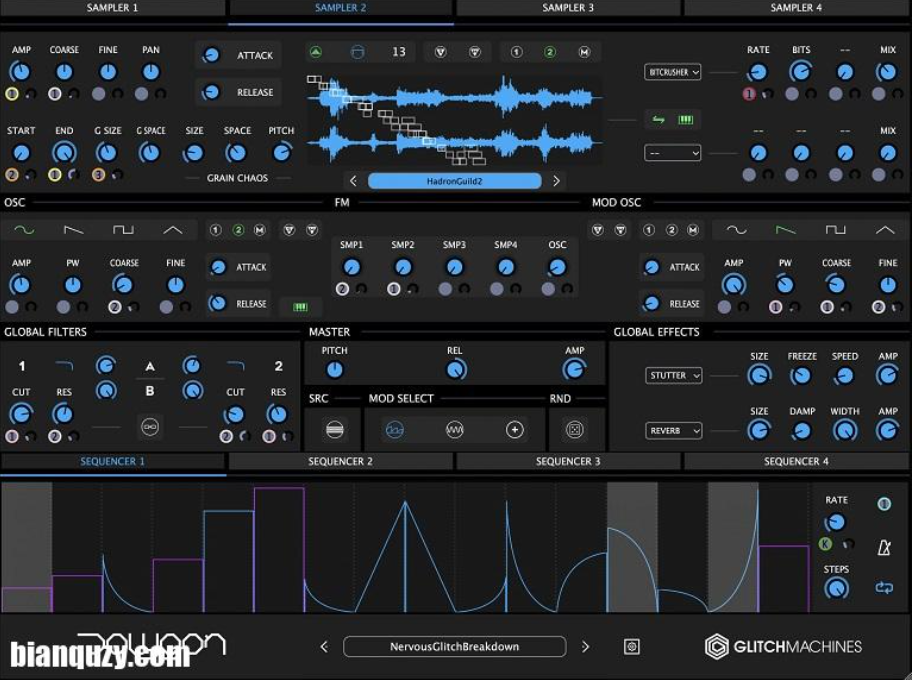Click the metronome icon in the sequencer

click(884, 547)
